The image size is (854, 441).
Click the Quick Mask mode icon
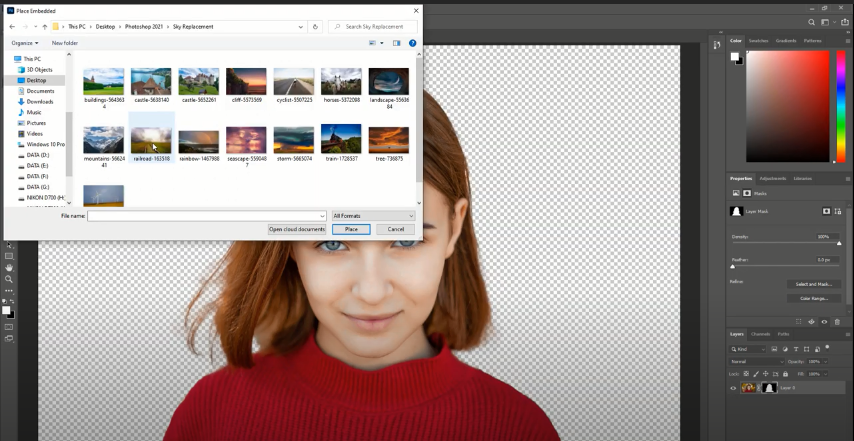(x=9, y=327)
